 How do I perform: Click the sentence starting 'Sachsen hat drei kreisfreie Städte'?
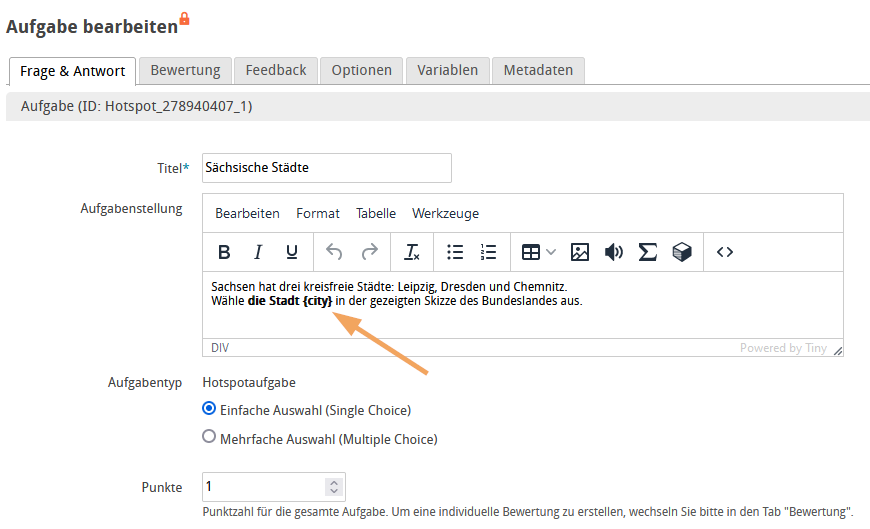coord(389,287)
